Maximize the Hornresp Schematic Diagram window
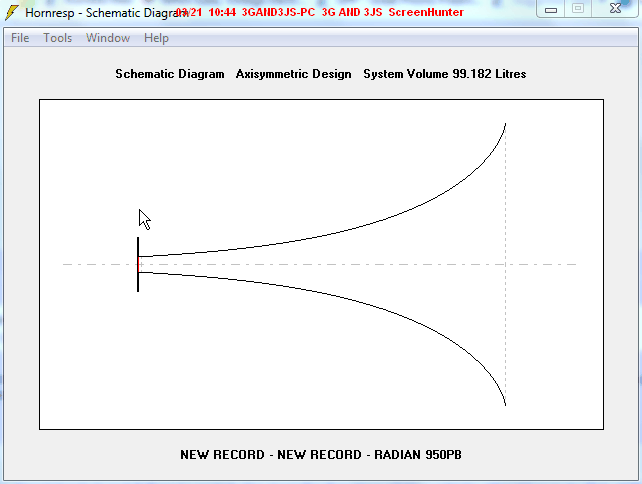642x484 pixels. click(x=578, y=9)
